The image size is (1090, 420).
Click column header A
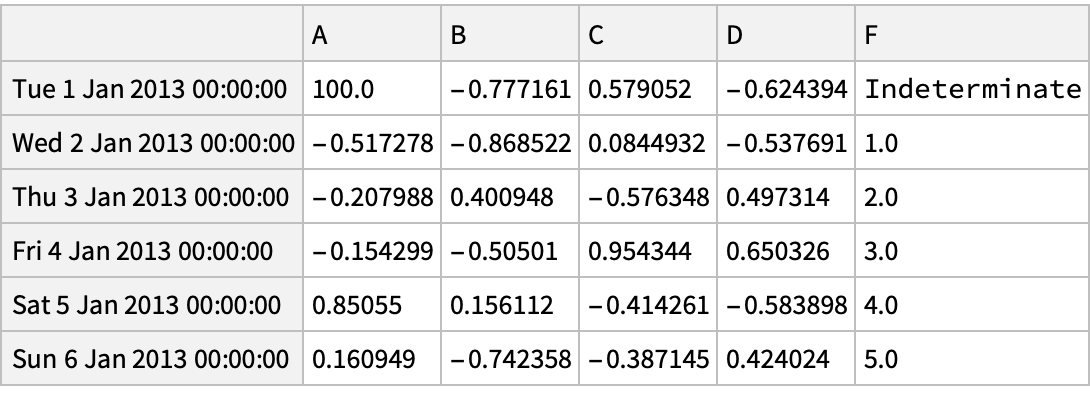coord(371,35)
